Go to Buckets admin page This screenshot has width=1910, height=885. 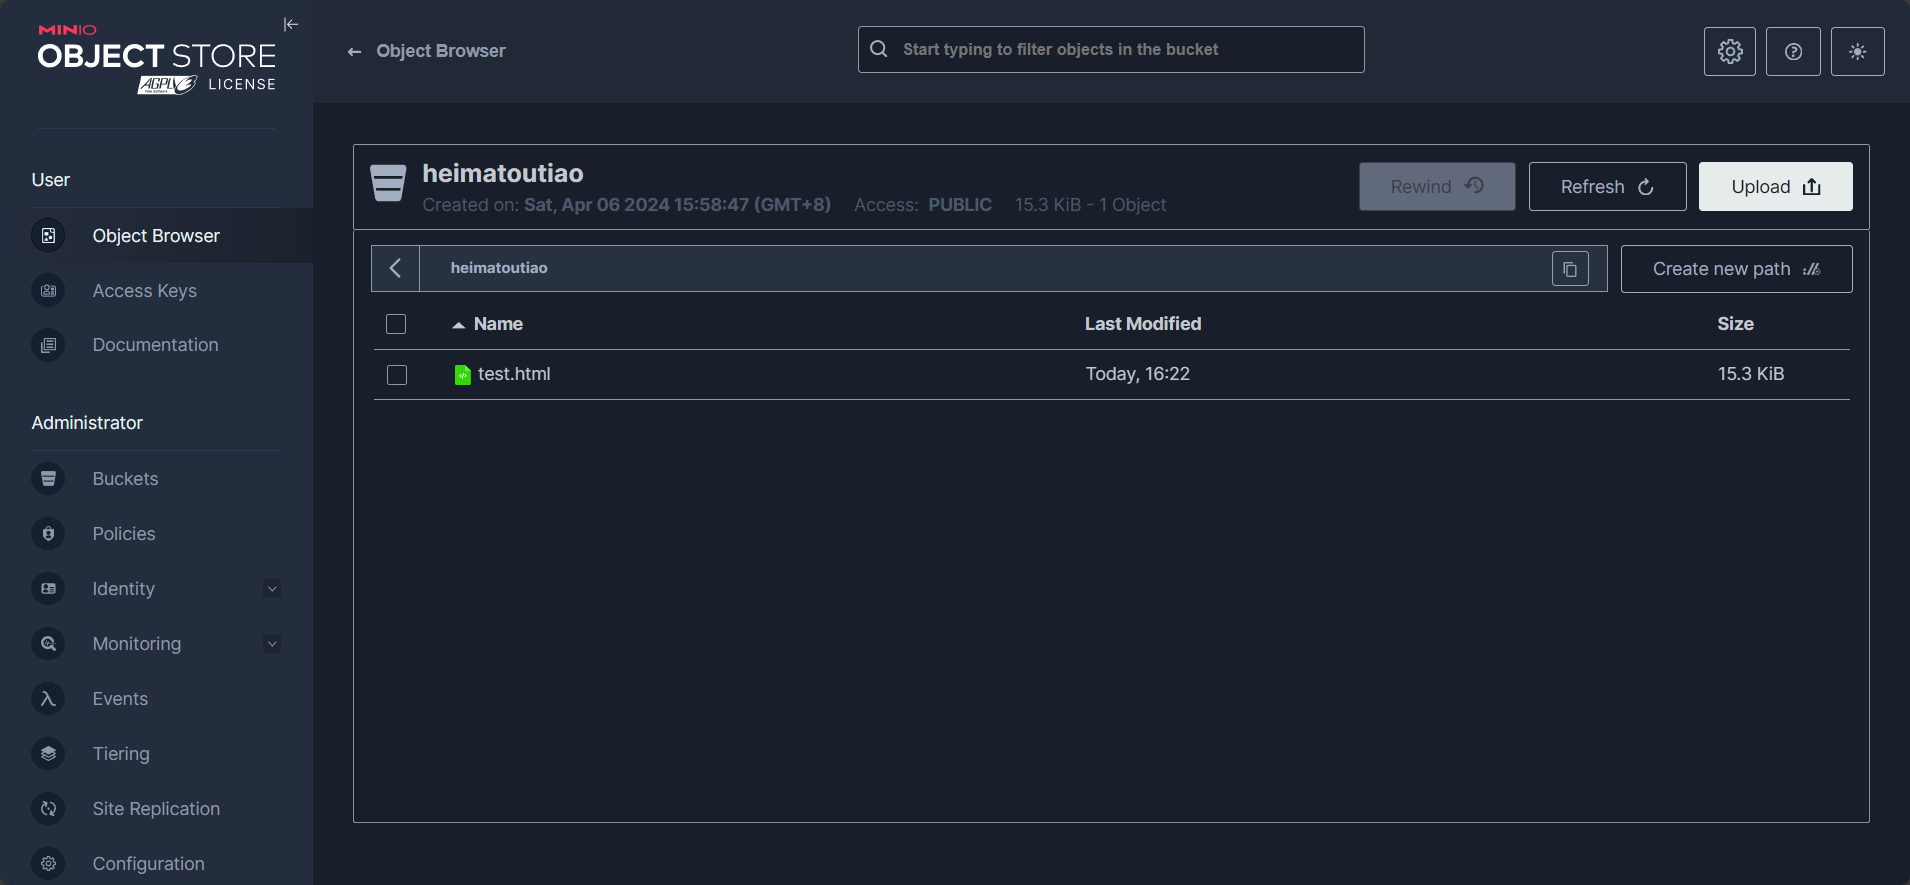click(x=125, y=479)
